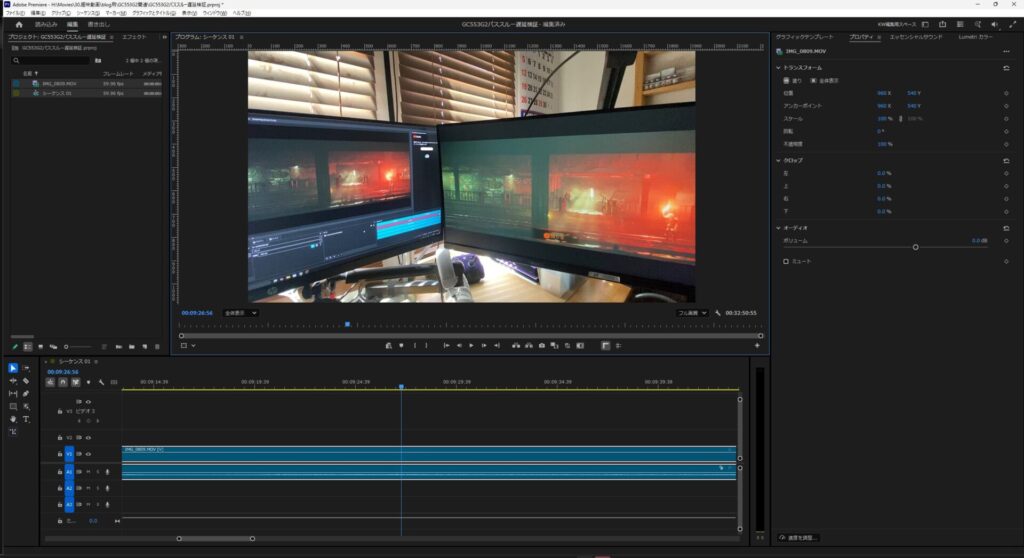Click the 速度を調整 button
The width and height of the screenshot is (1024, 558).
(x=799, y=537)
